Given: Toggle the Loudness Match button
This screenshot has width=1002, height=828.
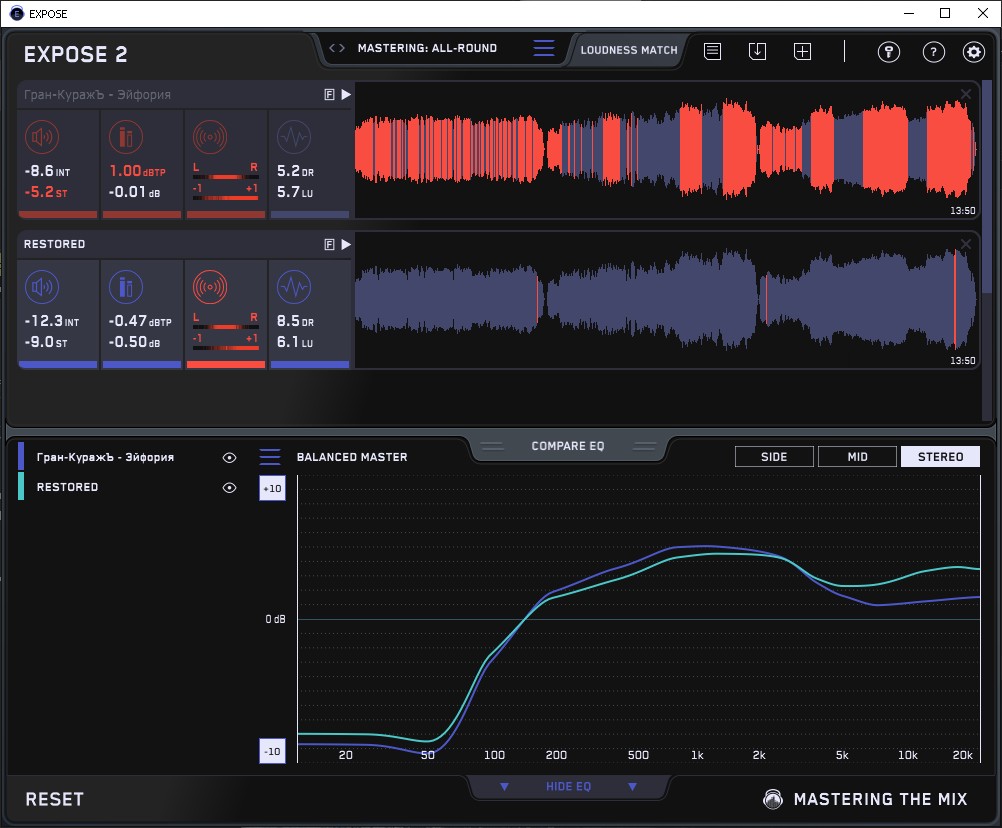Looking at the screenshot, I should click(x=629, y=50).
